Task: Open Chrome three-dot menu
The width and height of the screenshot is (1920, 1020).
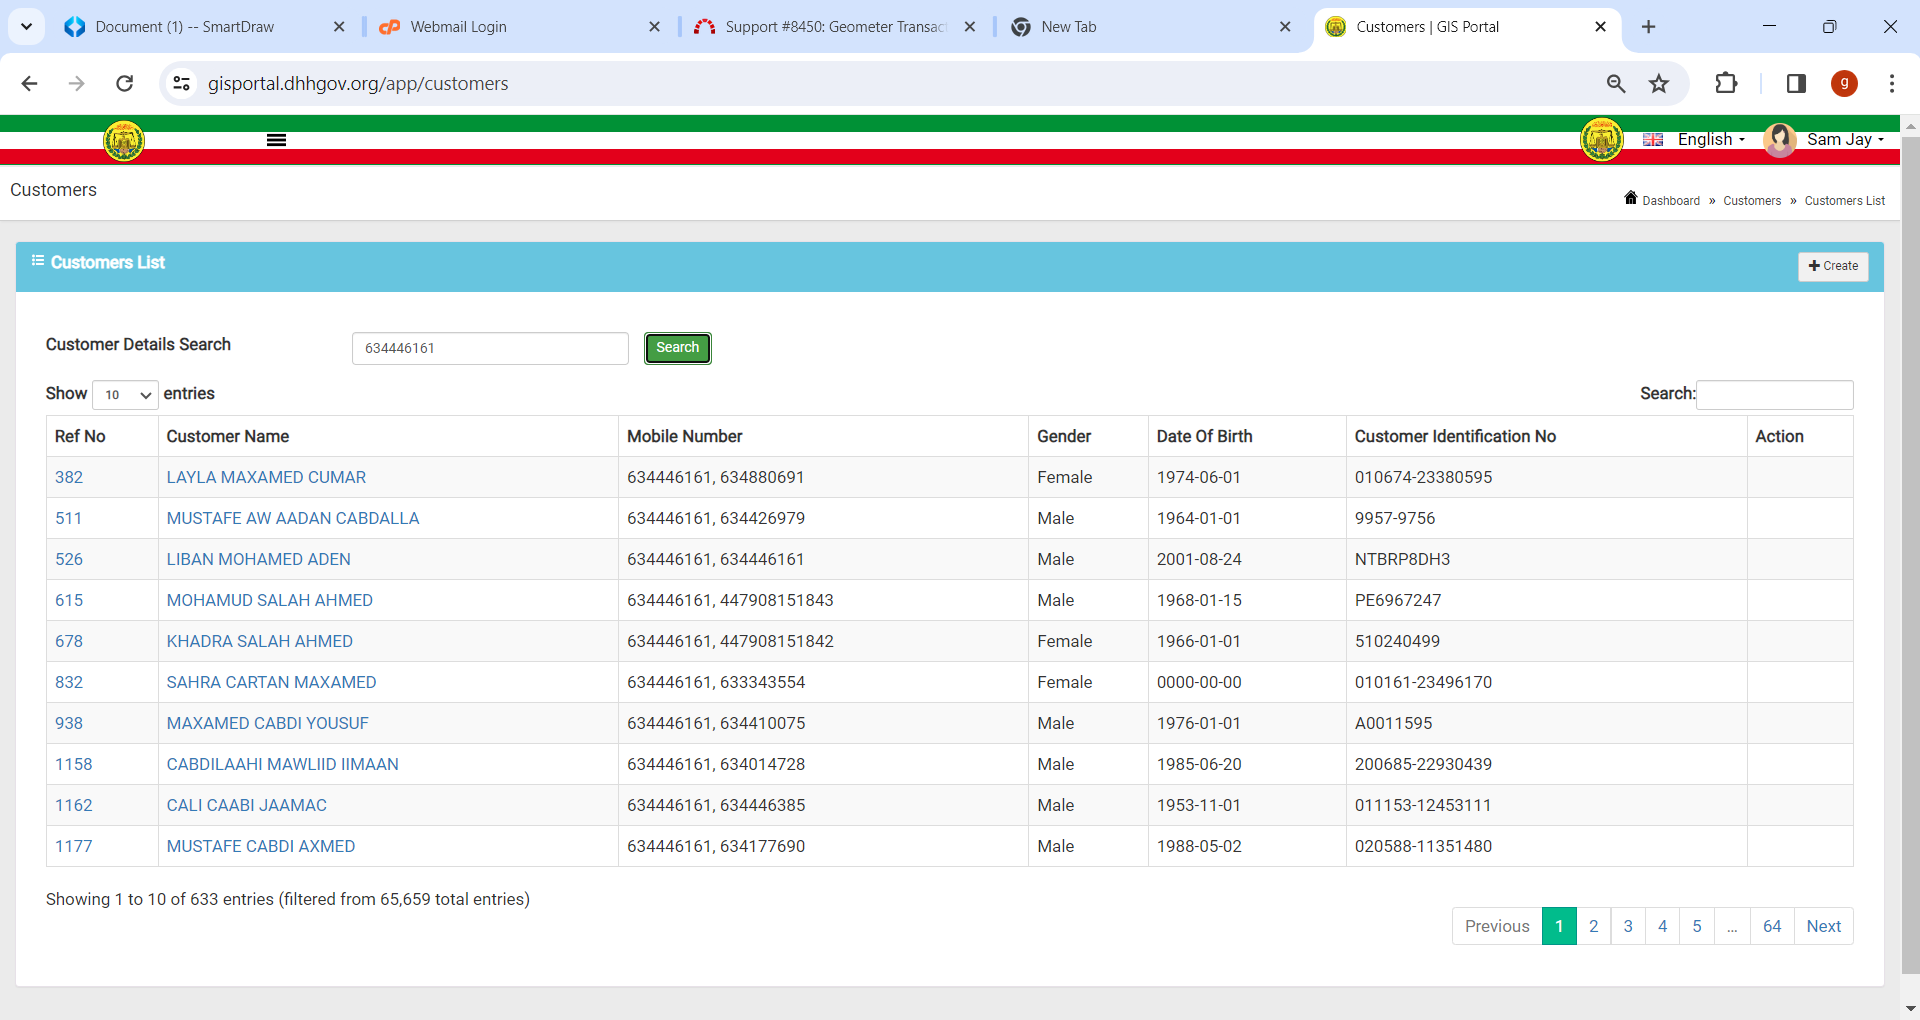Action: click(x=1891, y=83)
